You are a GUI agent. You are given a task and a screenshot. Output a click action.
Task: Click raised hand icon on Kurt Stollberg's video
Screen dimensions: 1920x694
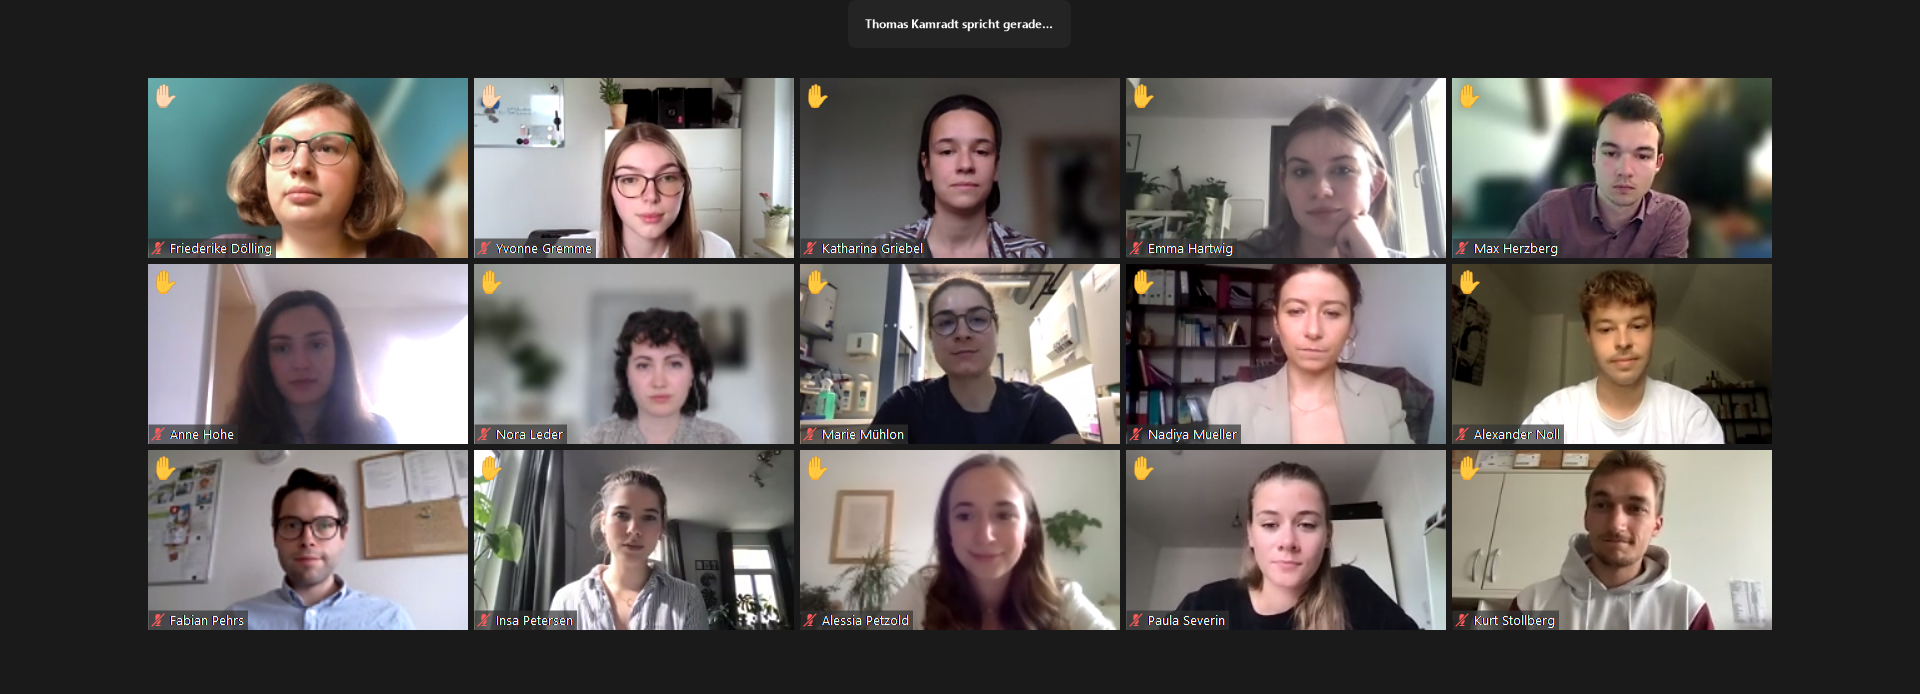click(x=1469, y=469)
